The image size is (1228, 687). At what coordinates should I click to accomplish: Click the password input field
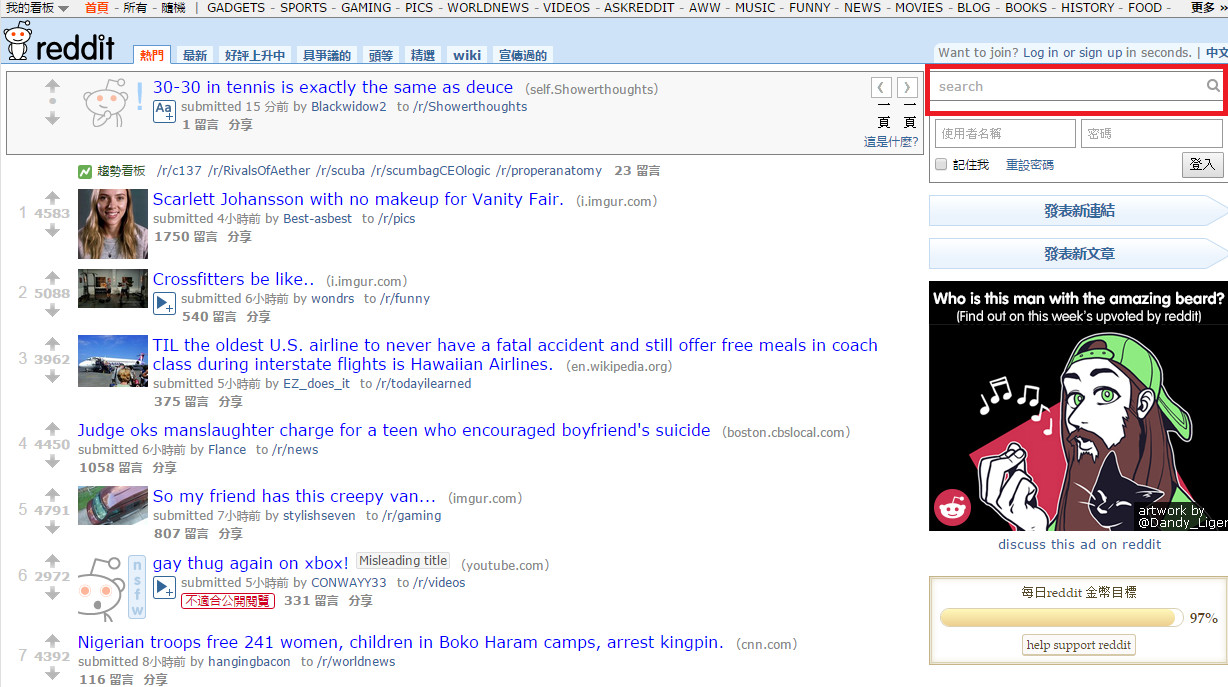coord(1152,133)
